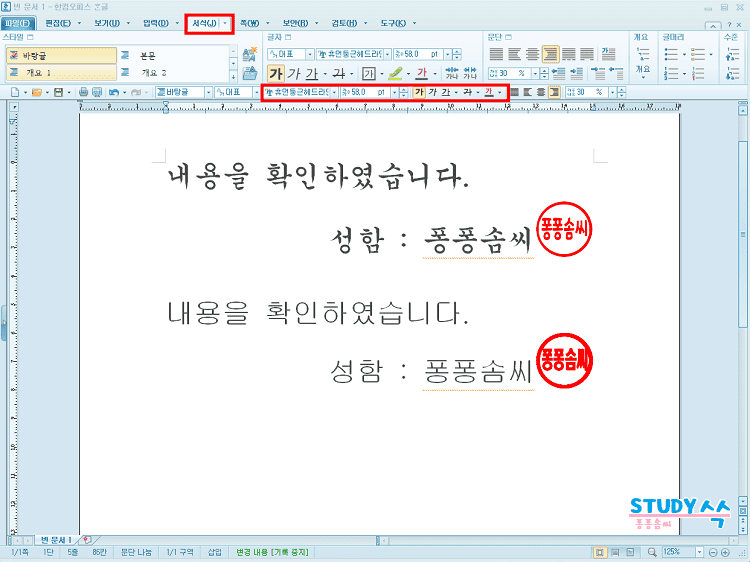Screen dimensions: 750x562
Task: Toggle bold 가 in the ribbon
Action: (276, 74)
